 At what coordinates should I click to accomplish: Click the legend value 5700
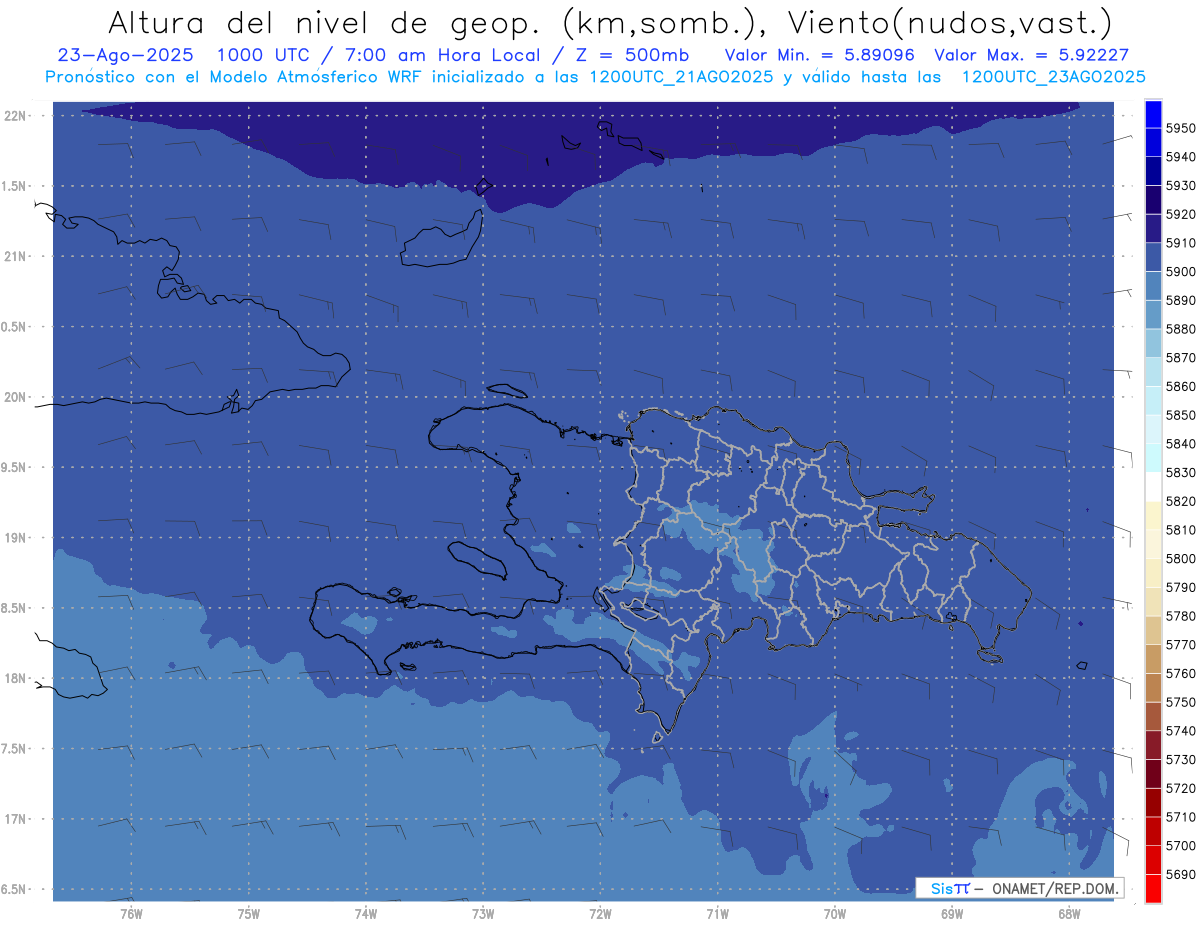[x=1180, y=846]
